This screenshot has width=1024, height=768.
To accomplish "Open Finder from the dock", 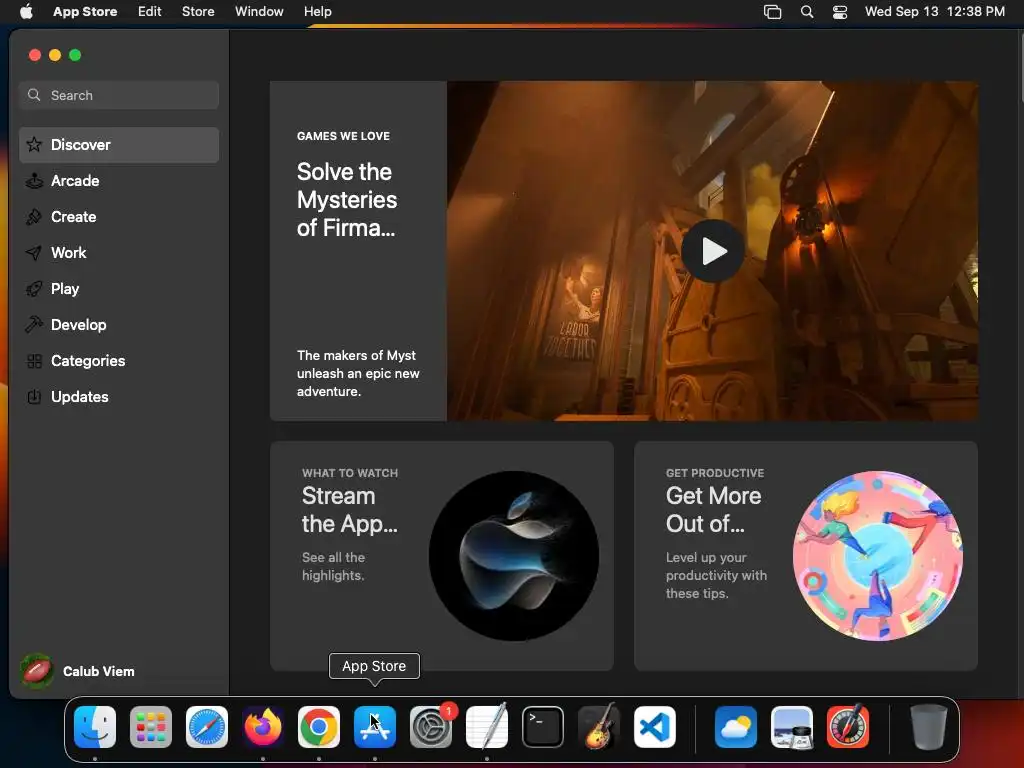I will point(95,727).
